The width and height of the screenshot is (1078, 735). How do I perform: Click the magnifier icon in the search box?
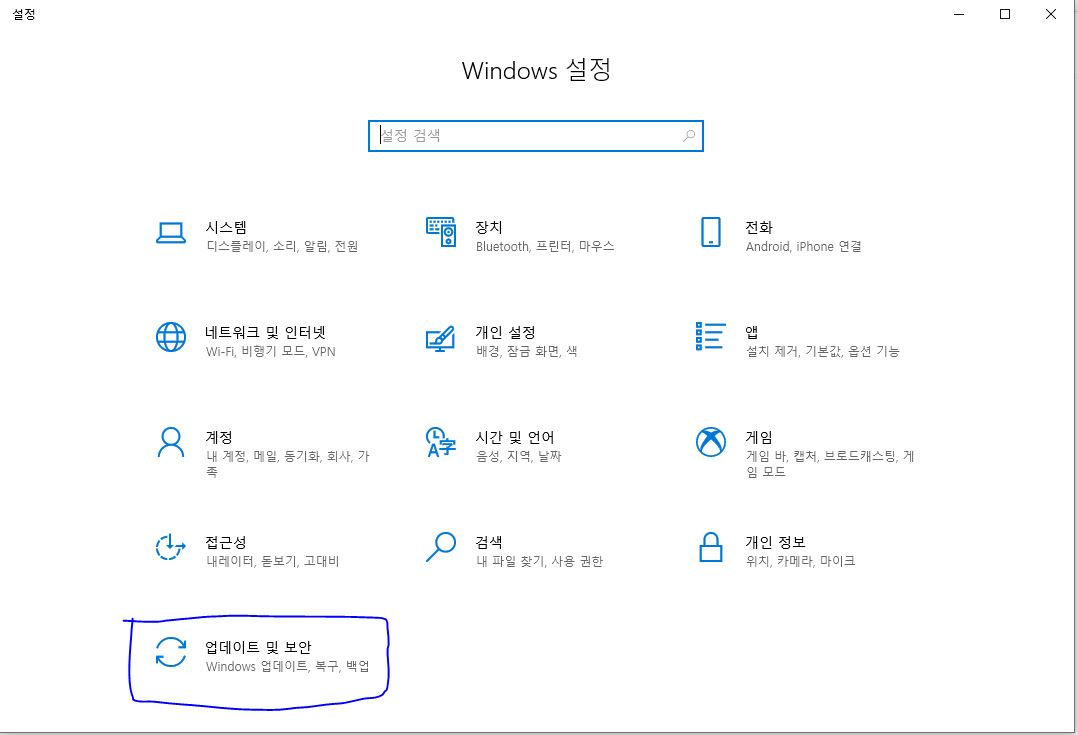pyautogui.click(x=689, y=136)
